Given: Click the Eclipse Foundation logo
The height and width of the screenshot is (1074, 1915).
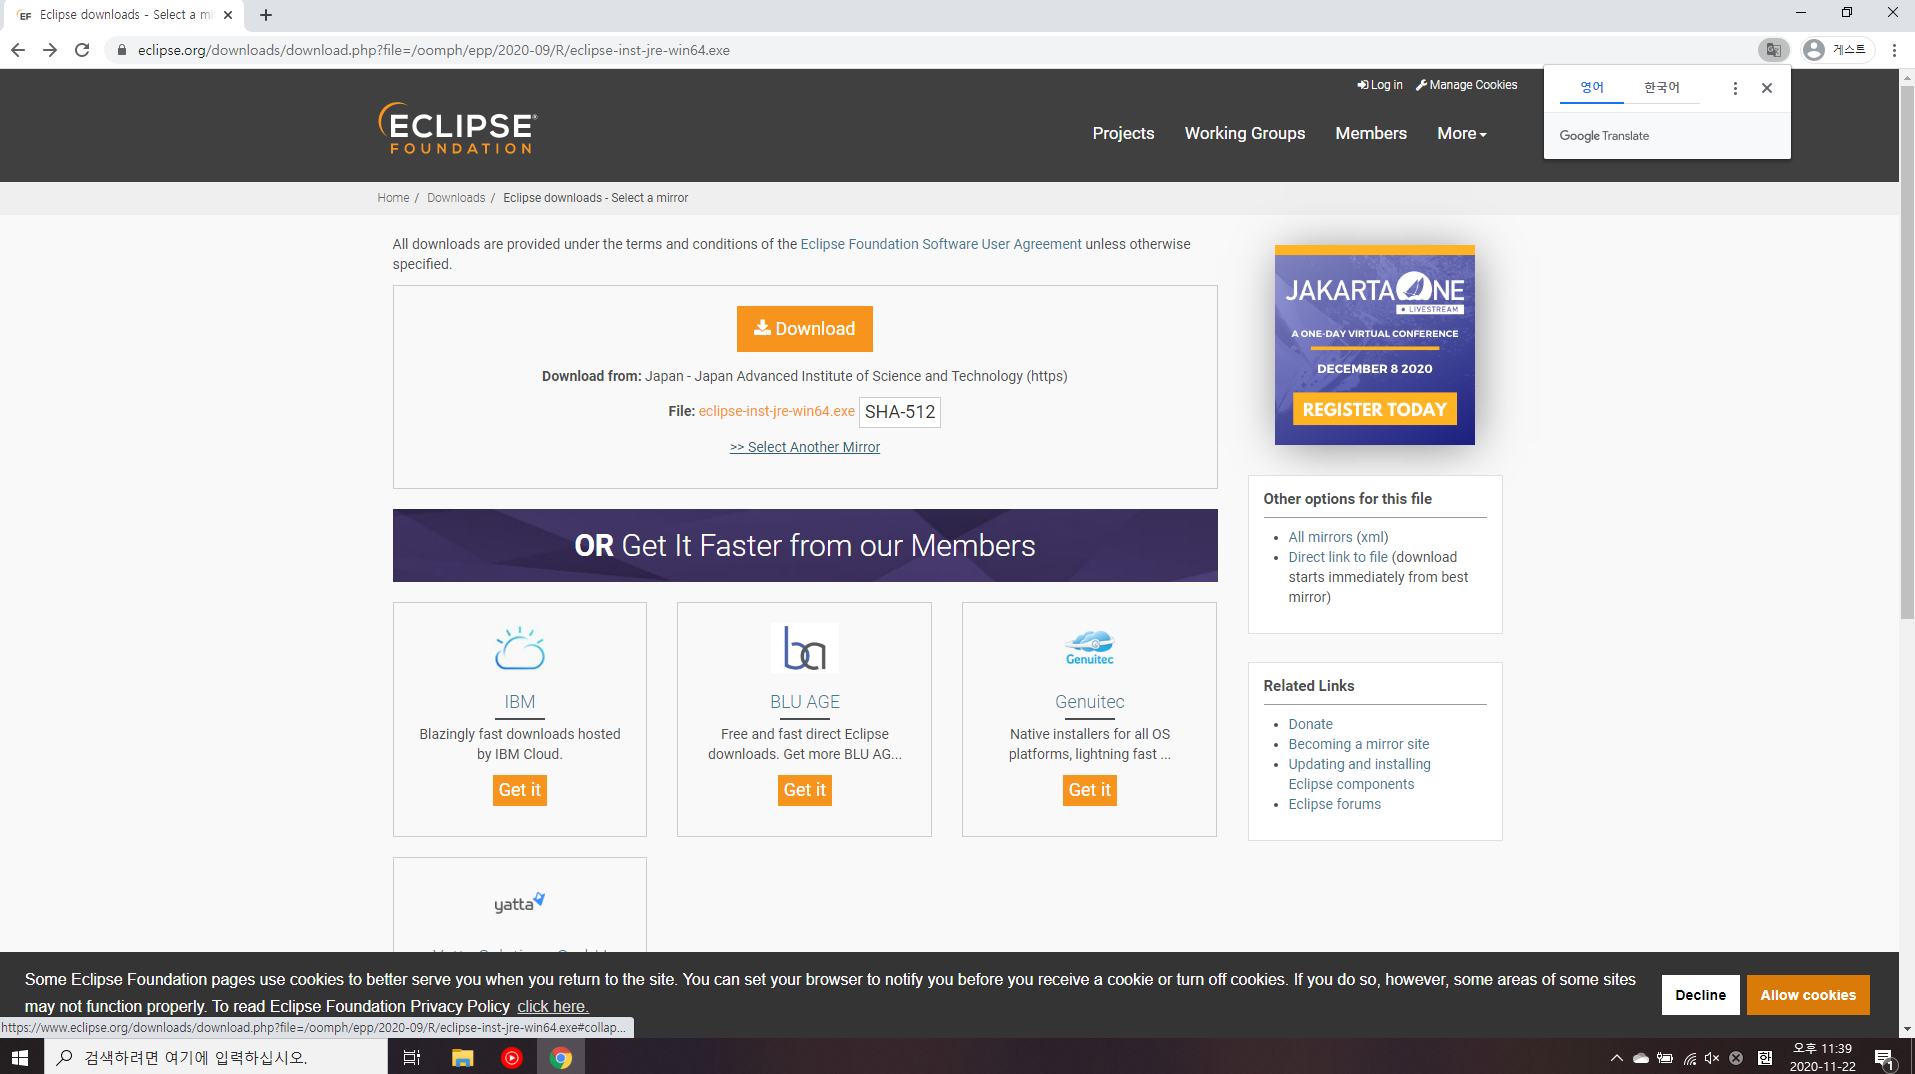Looking at the screenshot, I should [x=458, y=129].
